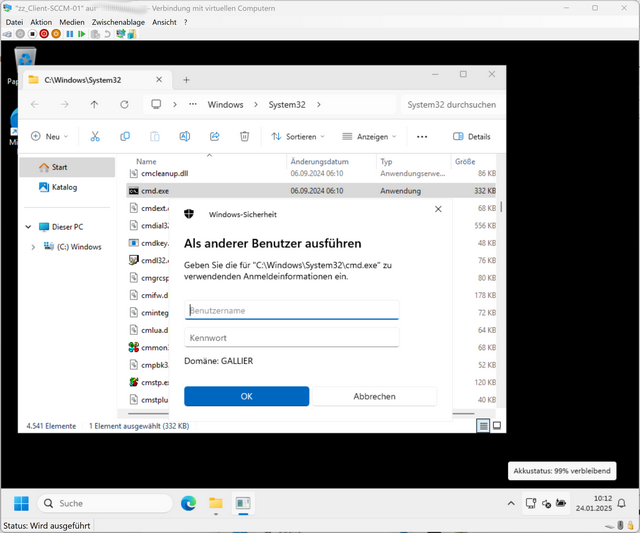This screenshot has height=533, width=640.
Task: Add a new Explorer tab with plus
Action: (186, 80)
